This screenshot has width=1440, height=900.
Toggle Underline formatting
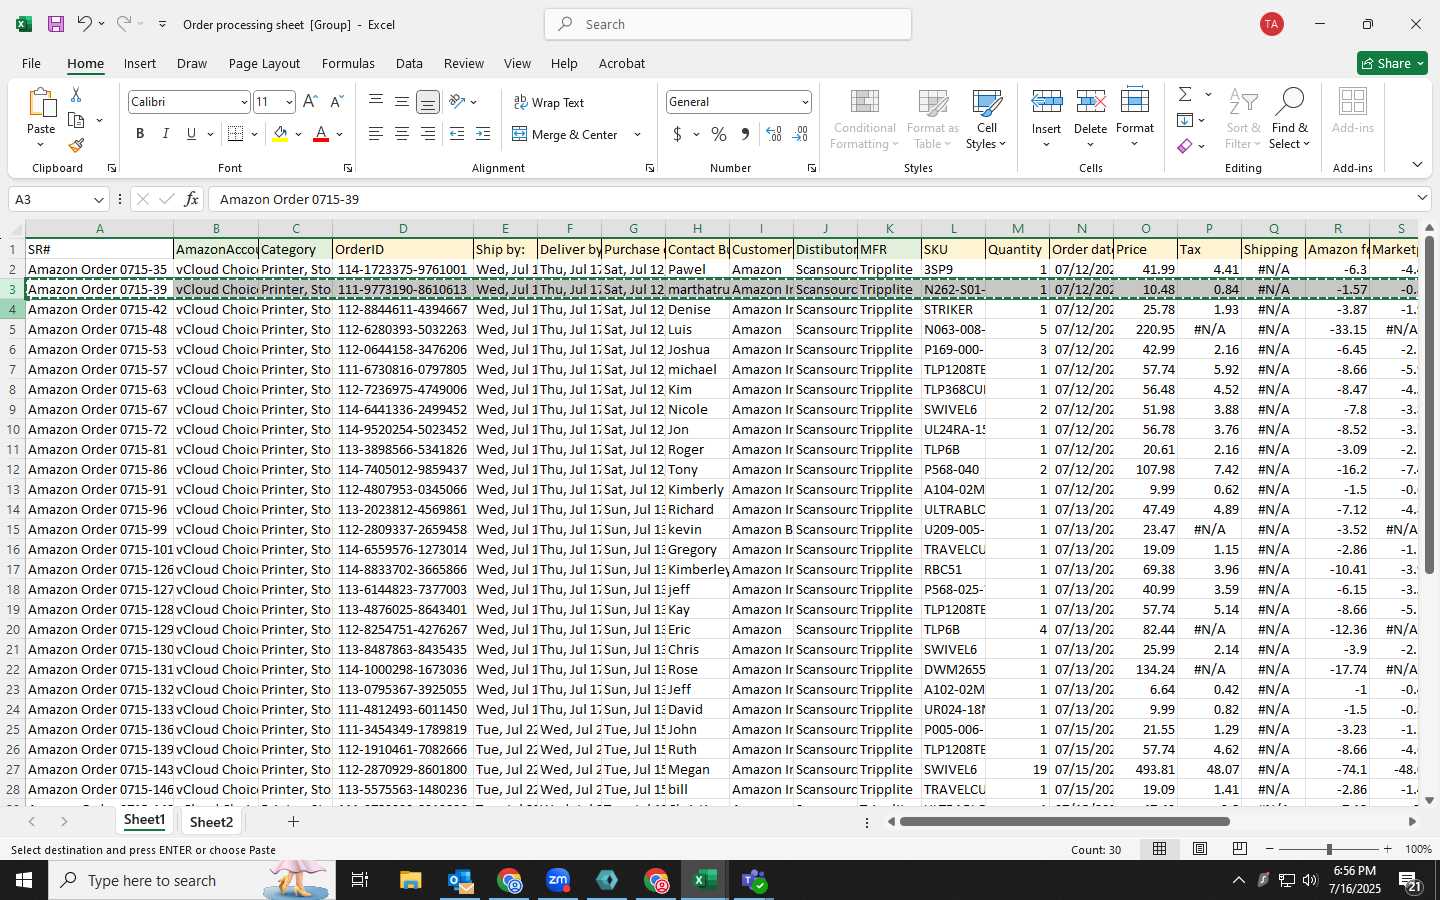click(x=191, y=134)
